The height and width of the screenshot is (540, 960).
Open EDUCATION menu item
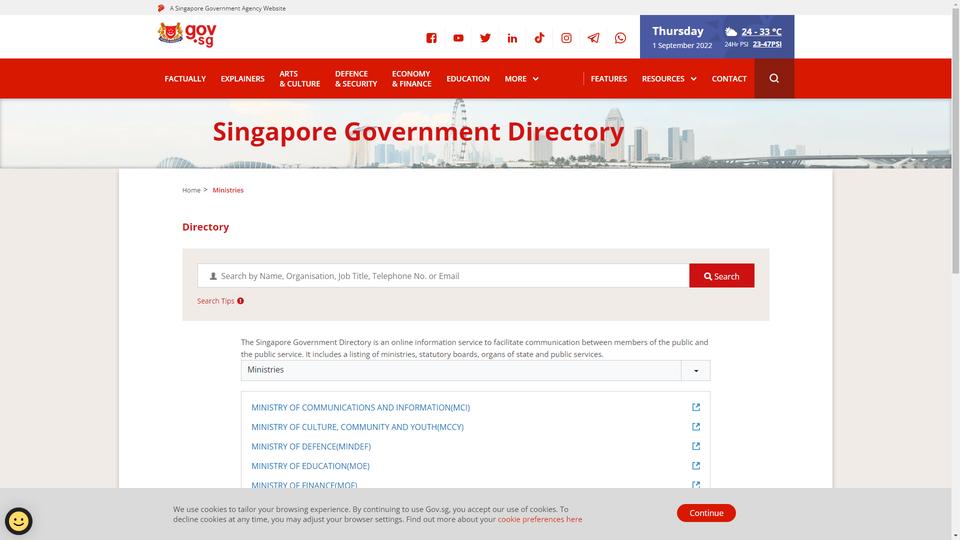pyautogui.click(x=468, y=79)
